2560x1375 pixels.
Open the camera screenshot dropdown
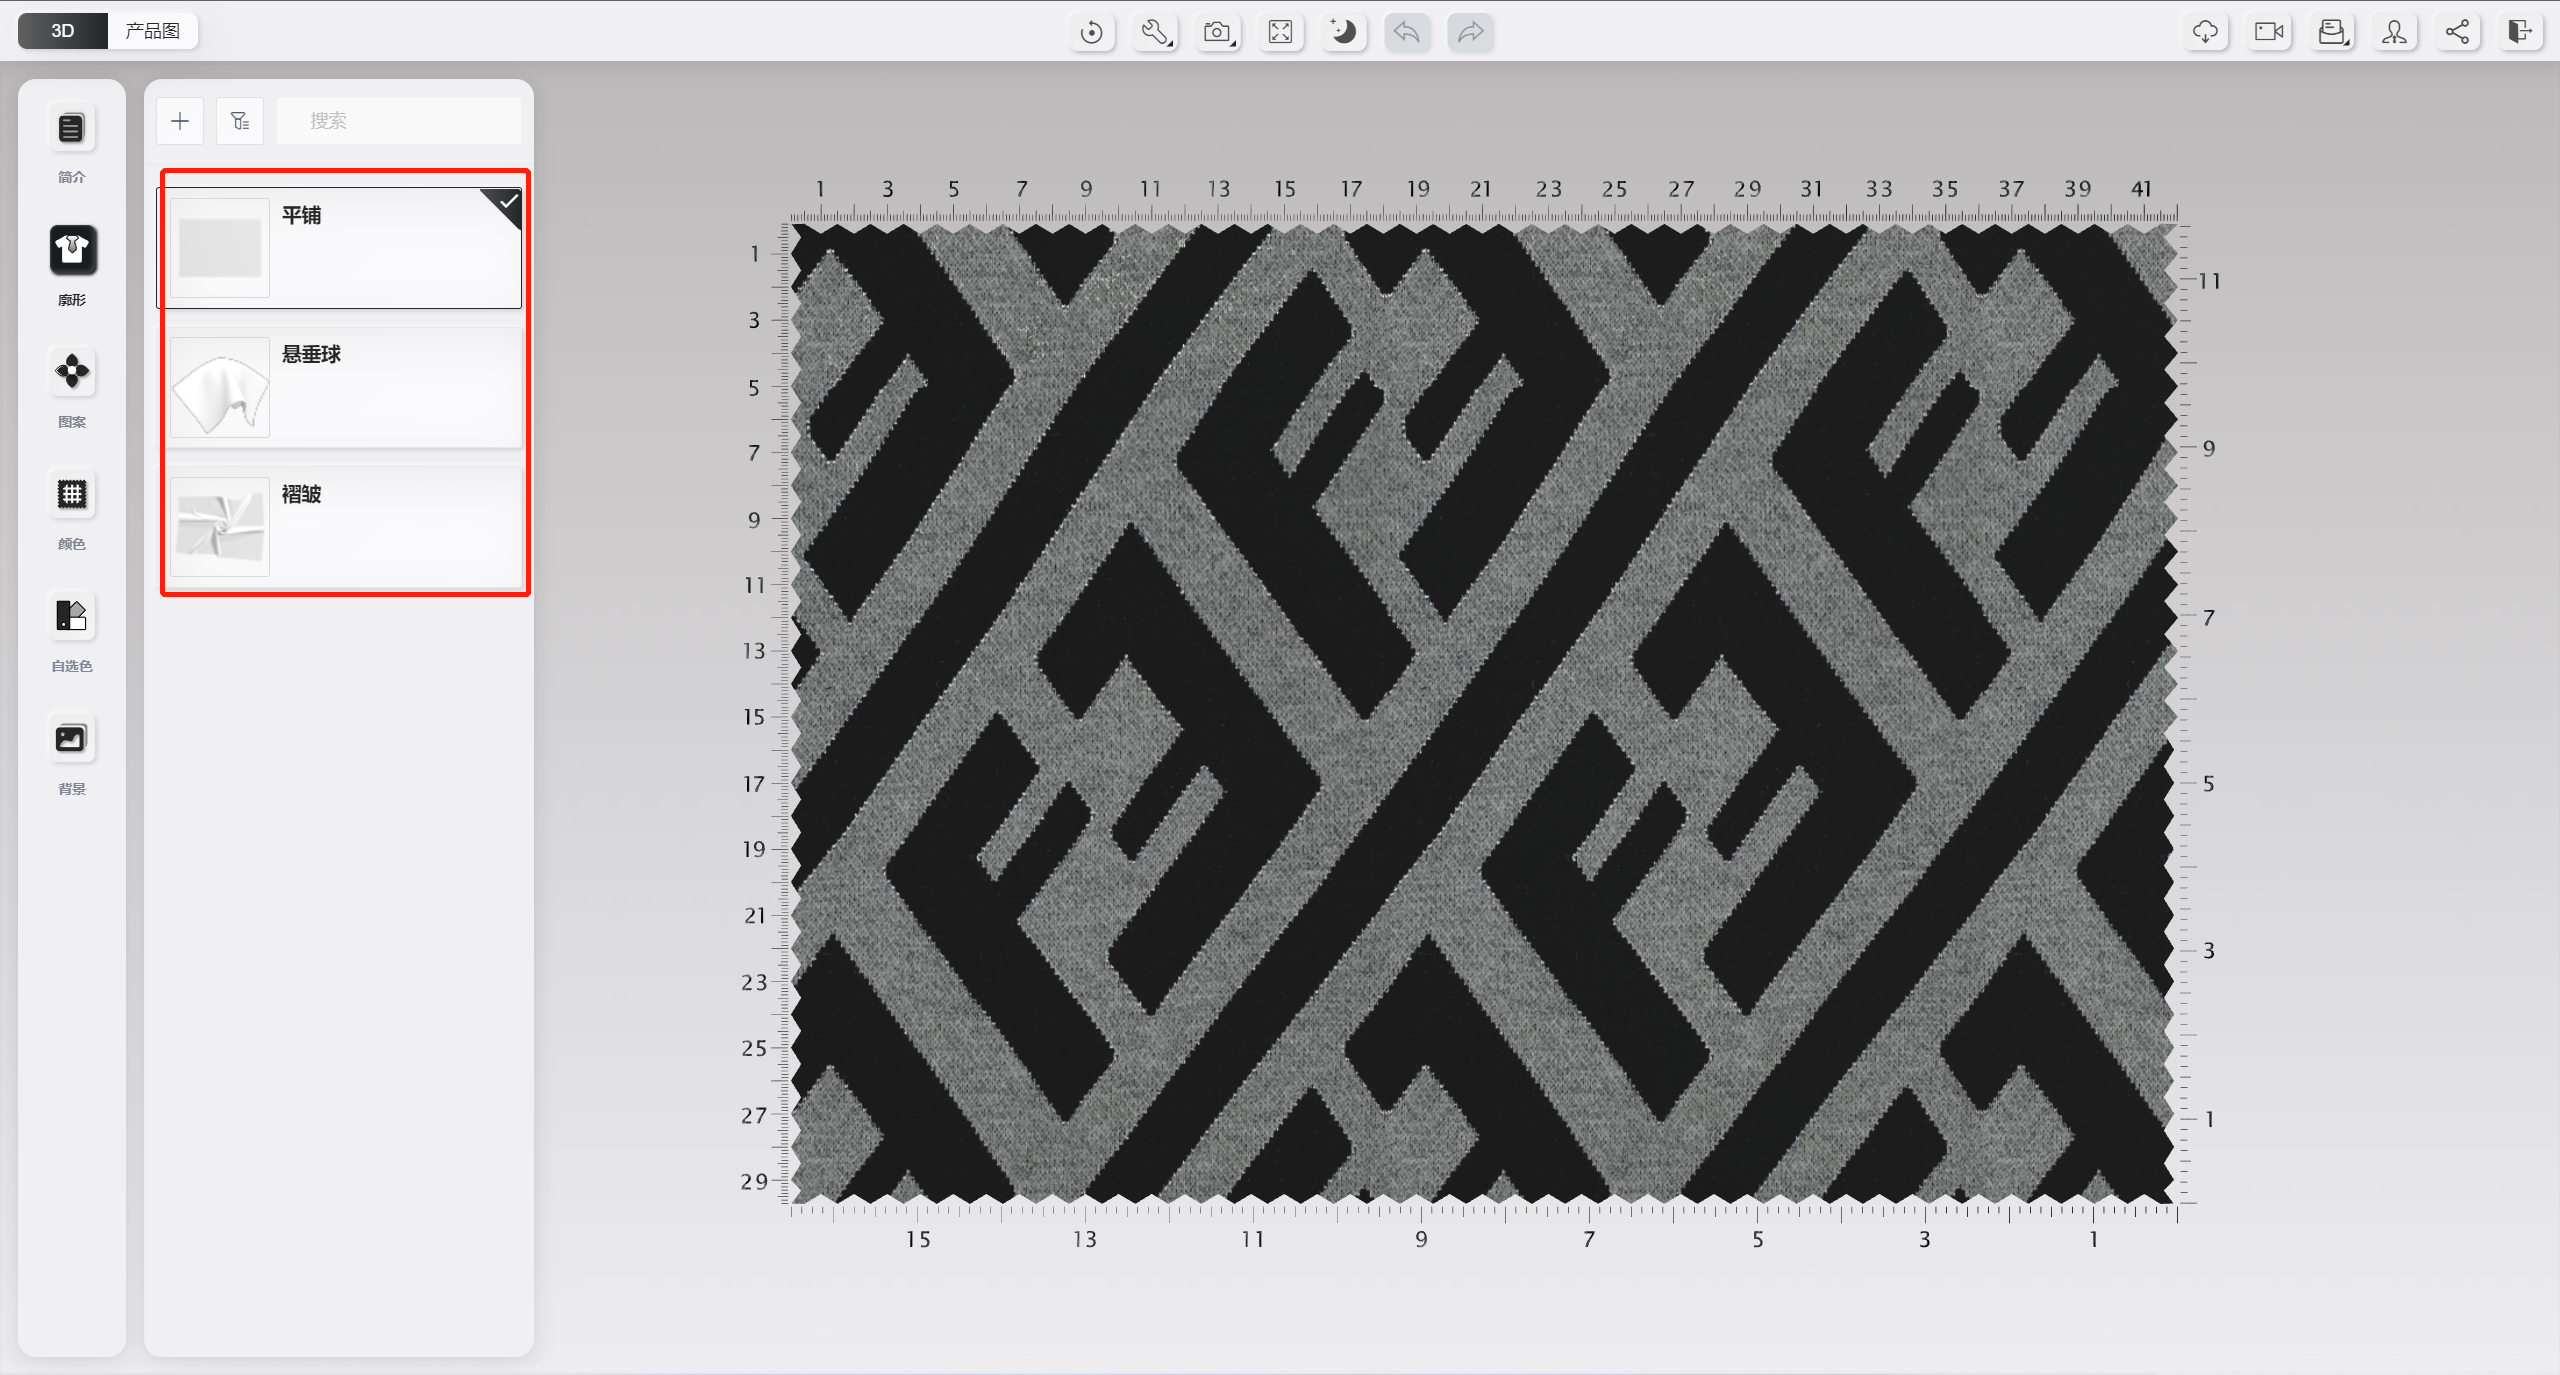tap(1217, 32)
